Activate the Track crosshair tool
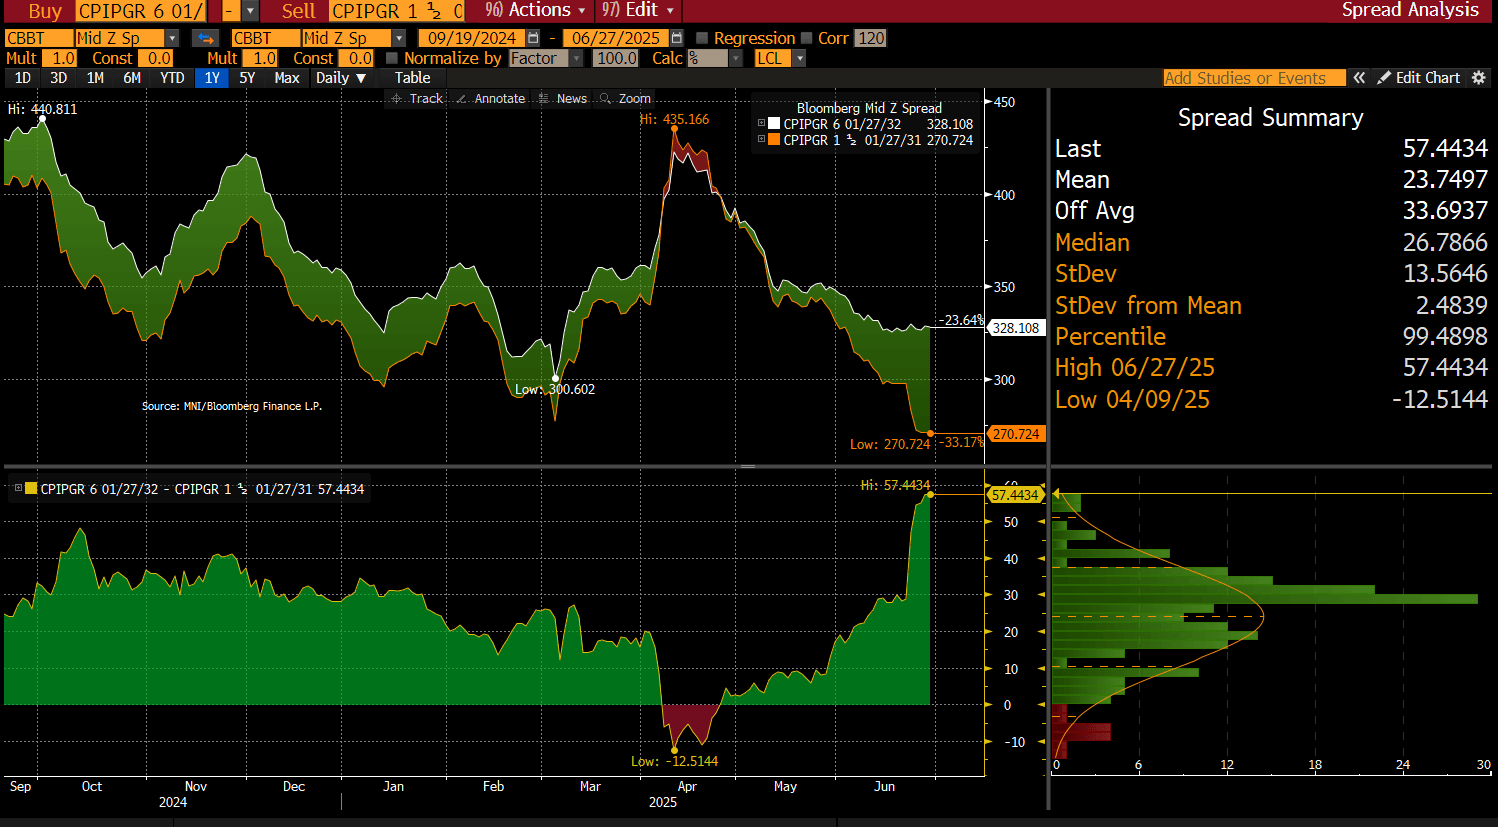The width and height of the screenshot is (1498, 827). coord(417,98)
